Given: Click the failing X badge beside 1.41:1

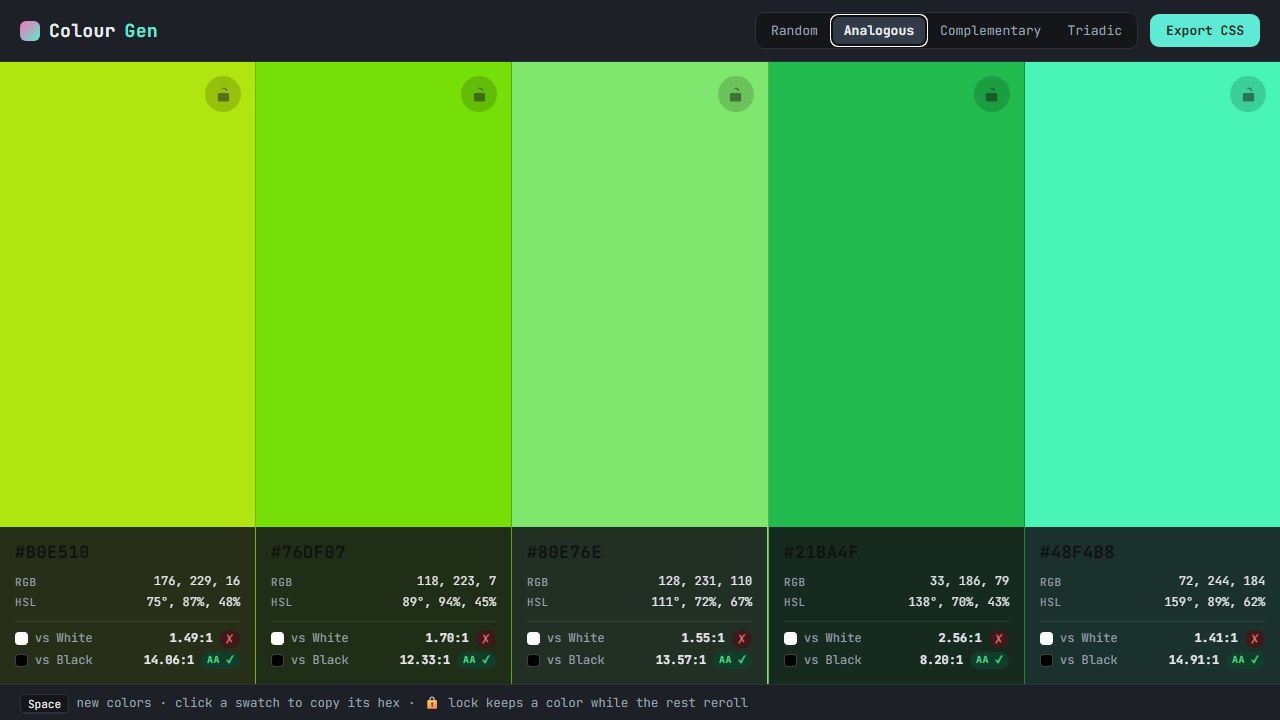Looking at the screenshot, I should [1255, 638].
